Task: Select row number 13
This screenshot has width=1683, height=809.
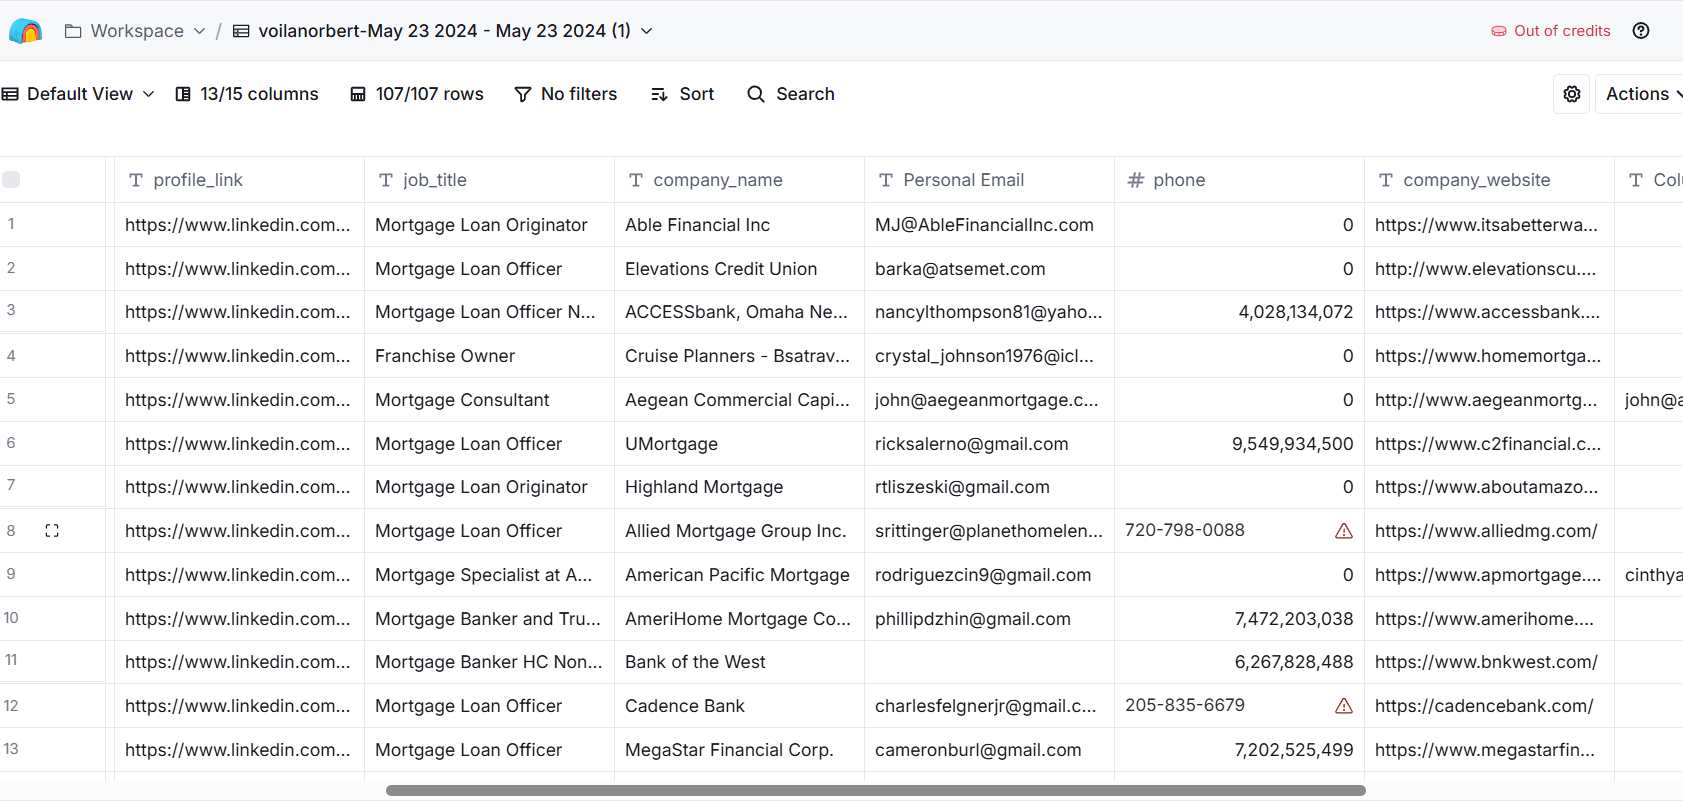Action: pyautogui.click(x=11, y=749)
